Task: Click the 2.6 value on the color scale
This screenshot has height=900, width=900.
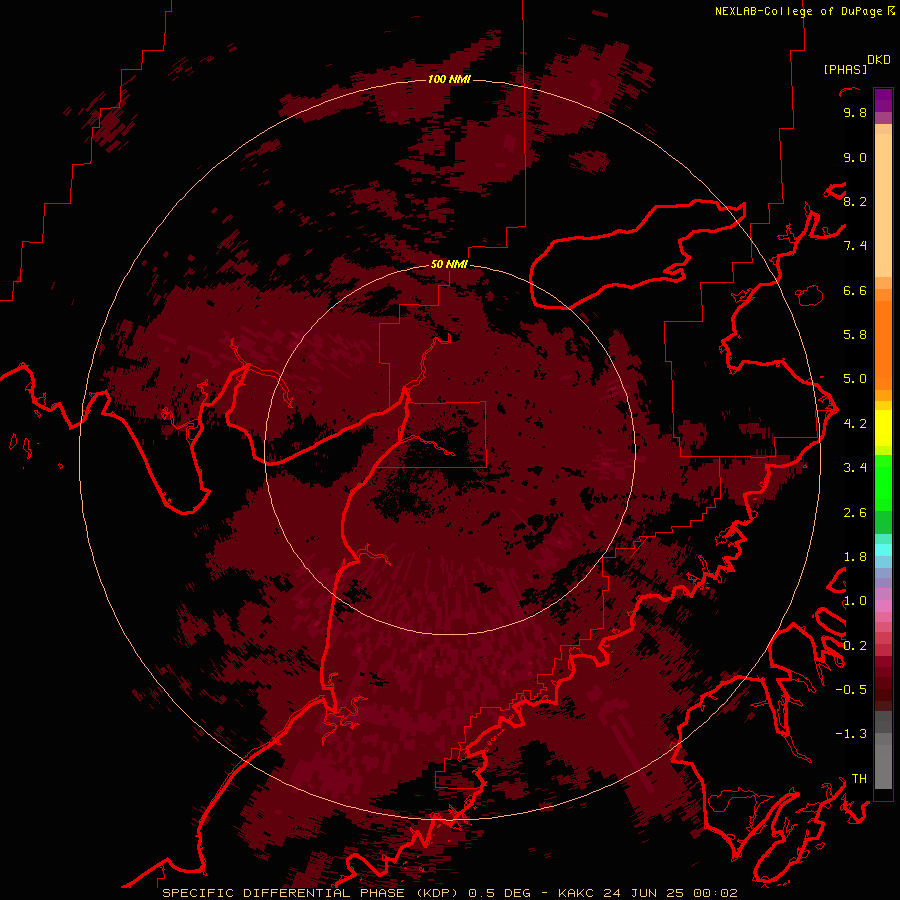Action: click(x=855, y=513)
